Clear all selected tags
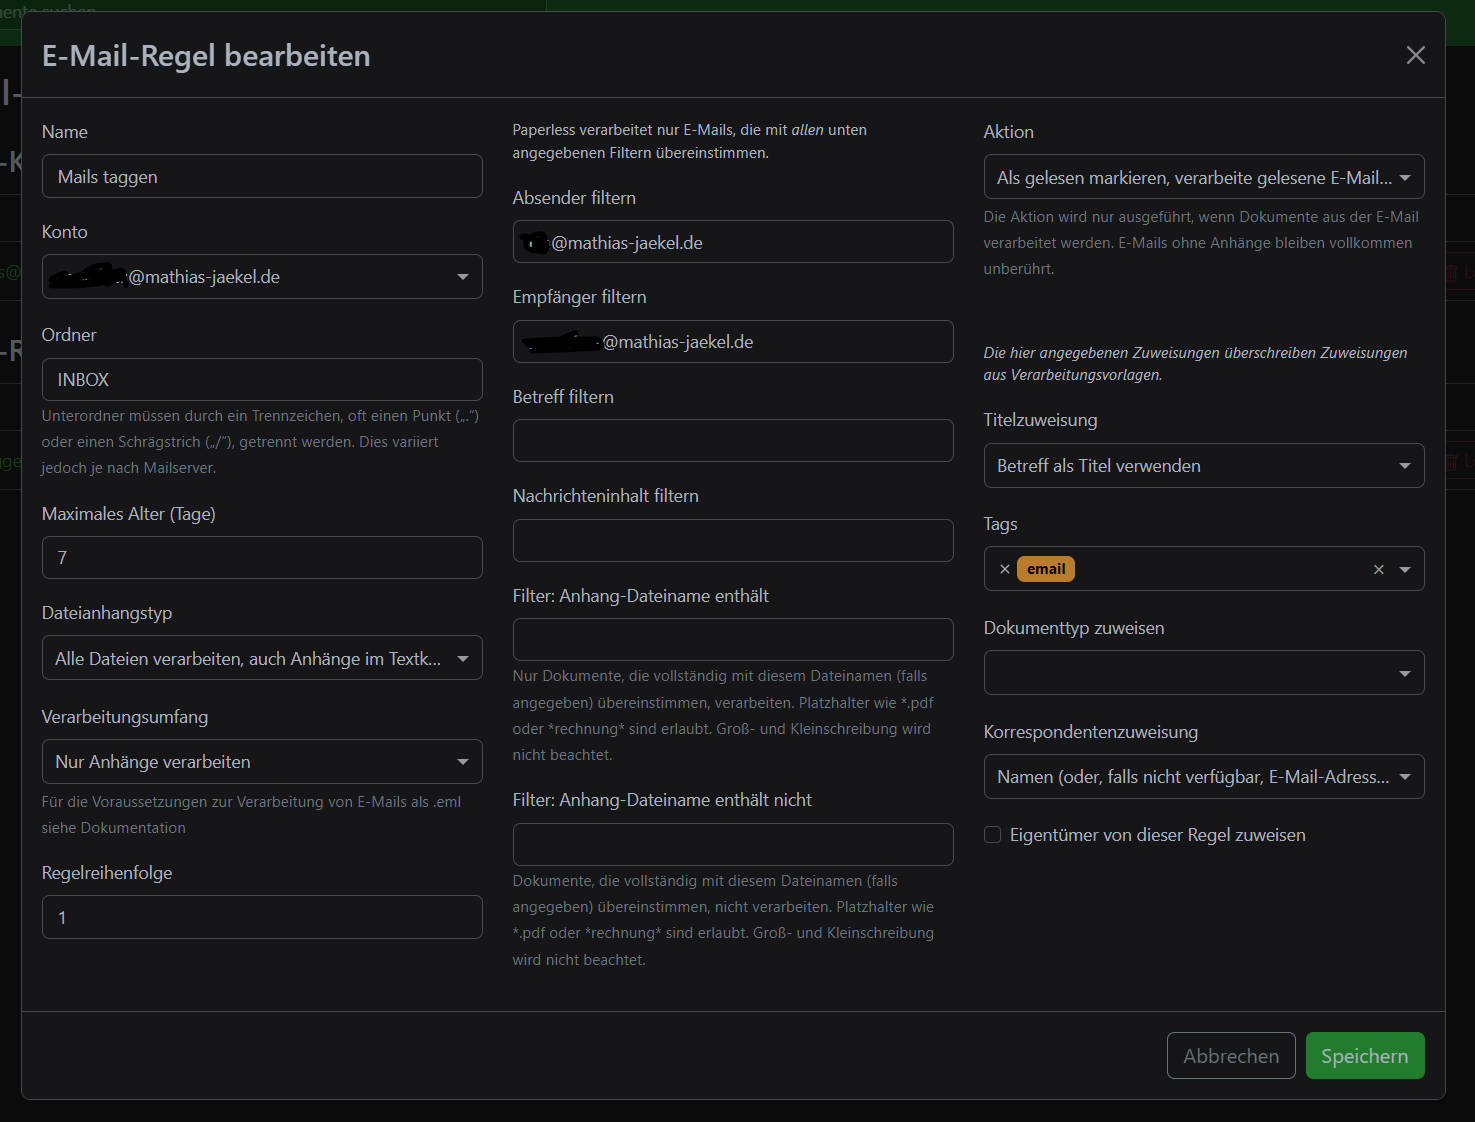This screenshot has width=1475, height=1122. pyautogui.click(x=1378, y=569)
